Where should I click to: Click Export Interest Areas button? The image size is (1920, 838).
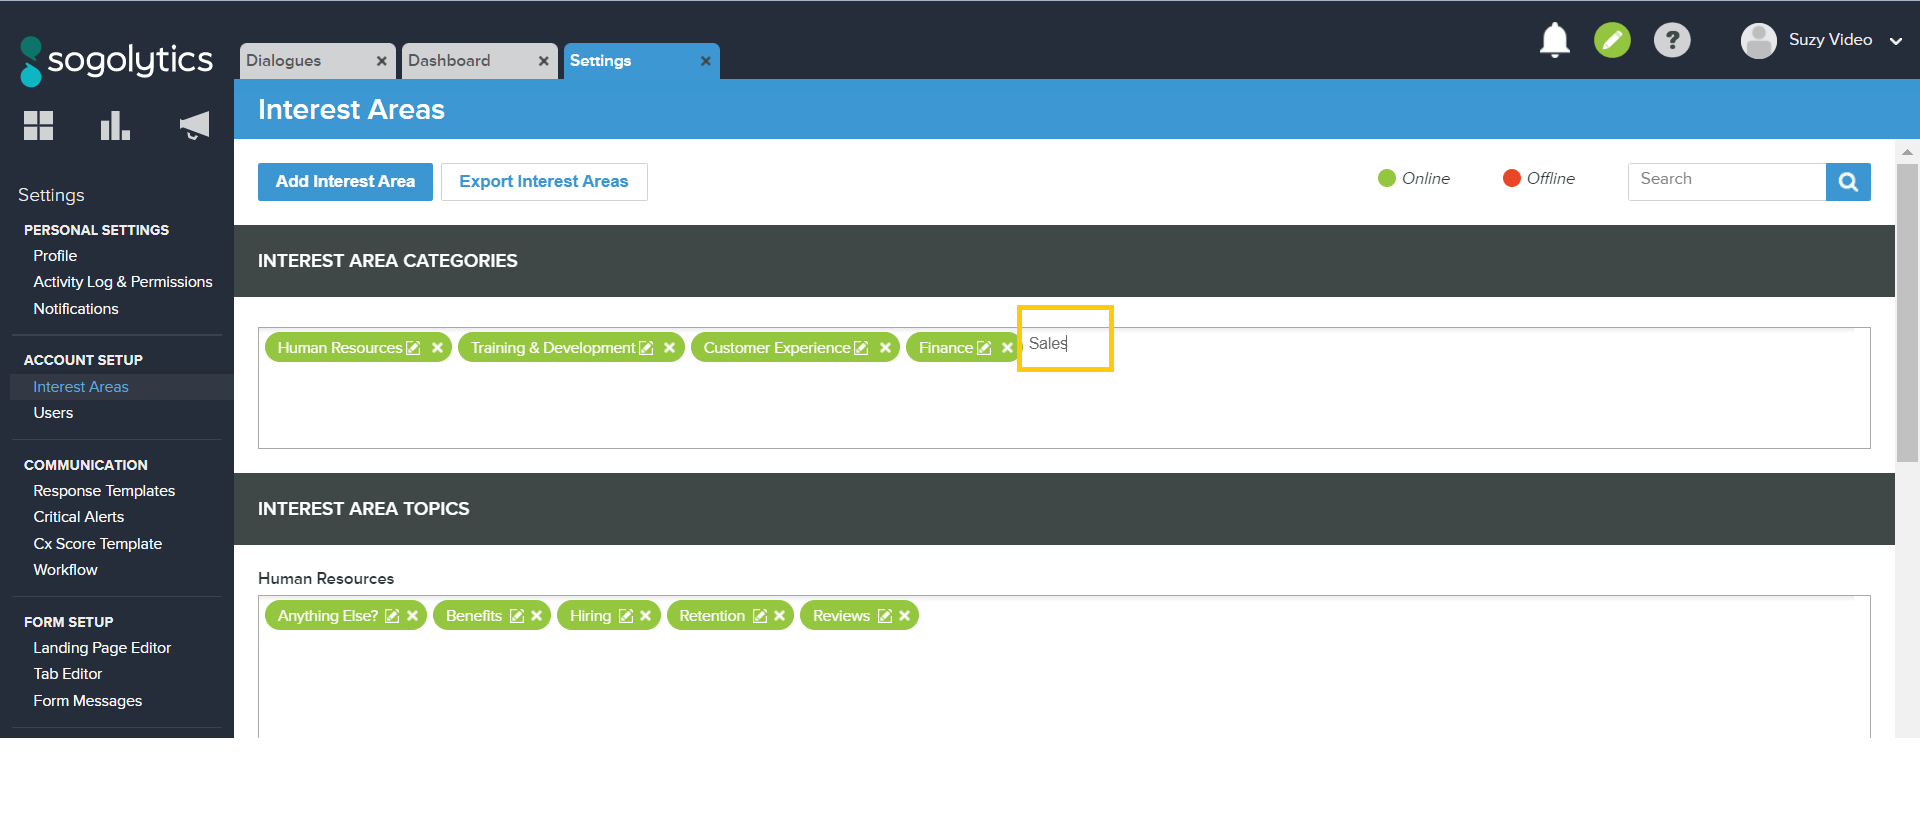click(543, 182)
